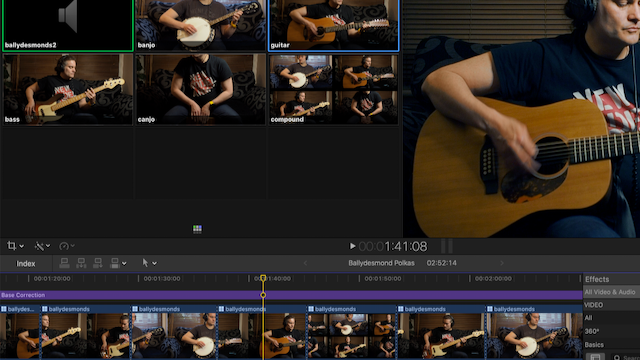Viewport: 640px width, 360px height.
Task: Expand the Enhancements menu chevron
Action: click(48, 246)
